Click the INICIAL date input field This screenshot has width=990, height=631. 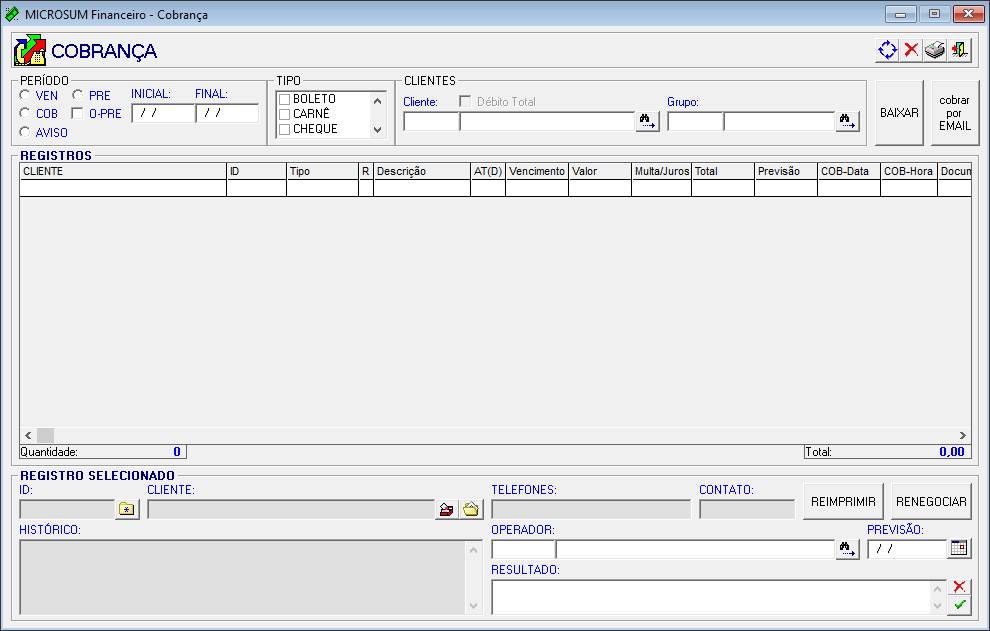coord(162,113)
